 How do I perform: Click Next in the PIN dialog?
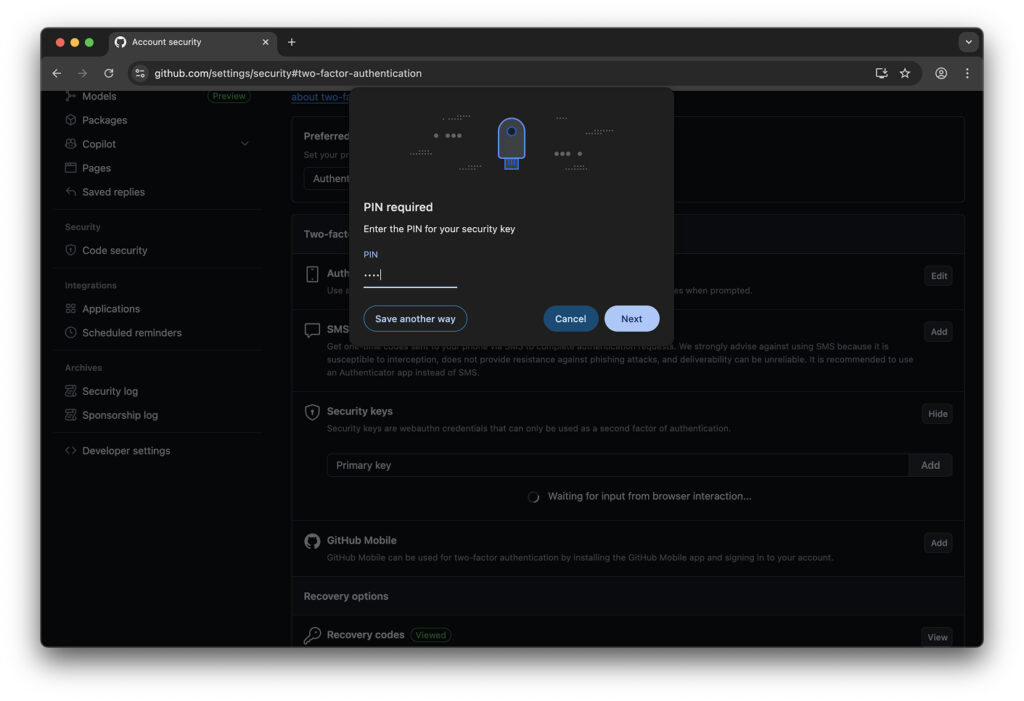pyautogui.click(x=631, y=319)
